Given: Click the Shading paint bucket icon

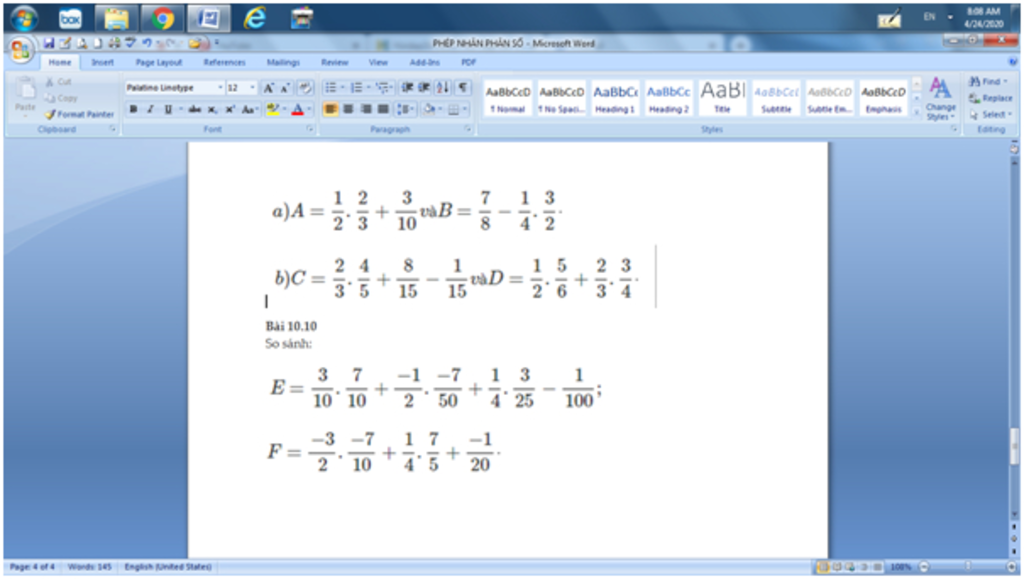Looking at the screenshot, I should (x=428, y=109).
